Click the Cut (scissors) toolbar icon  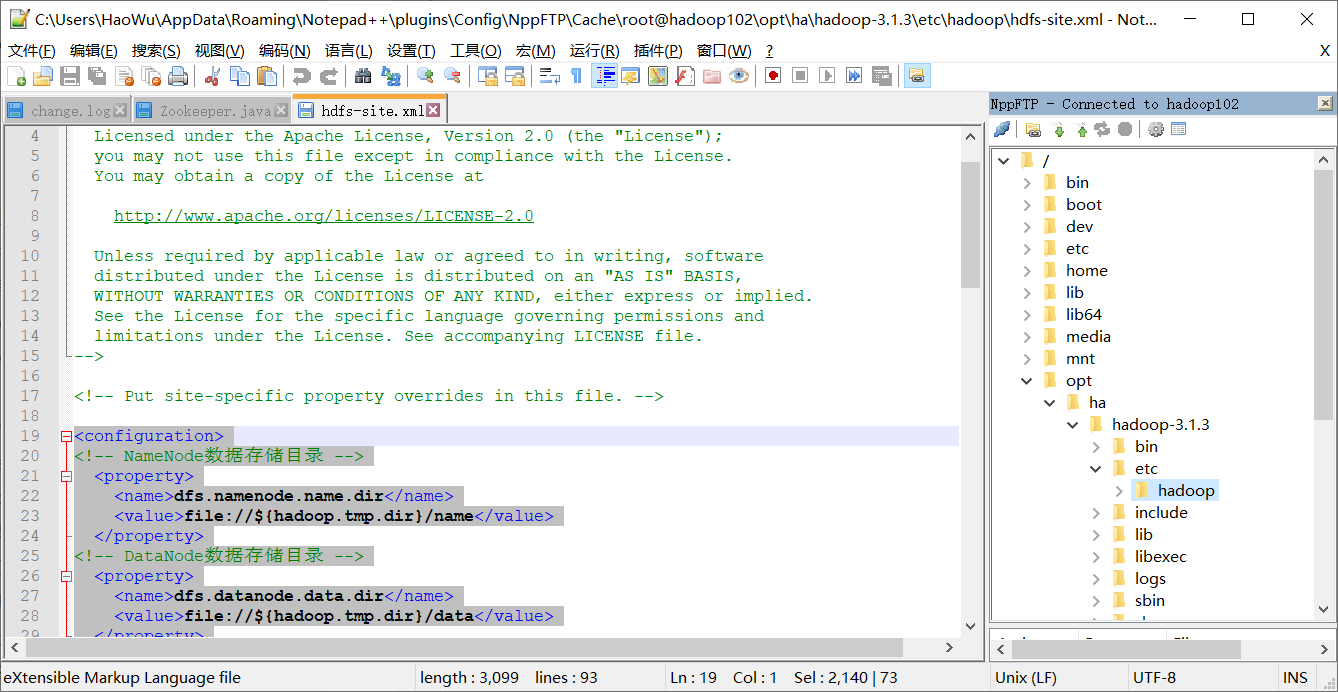click(212, 76)
